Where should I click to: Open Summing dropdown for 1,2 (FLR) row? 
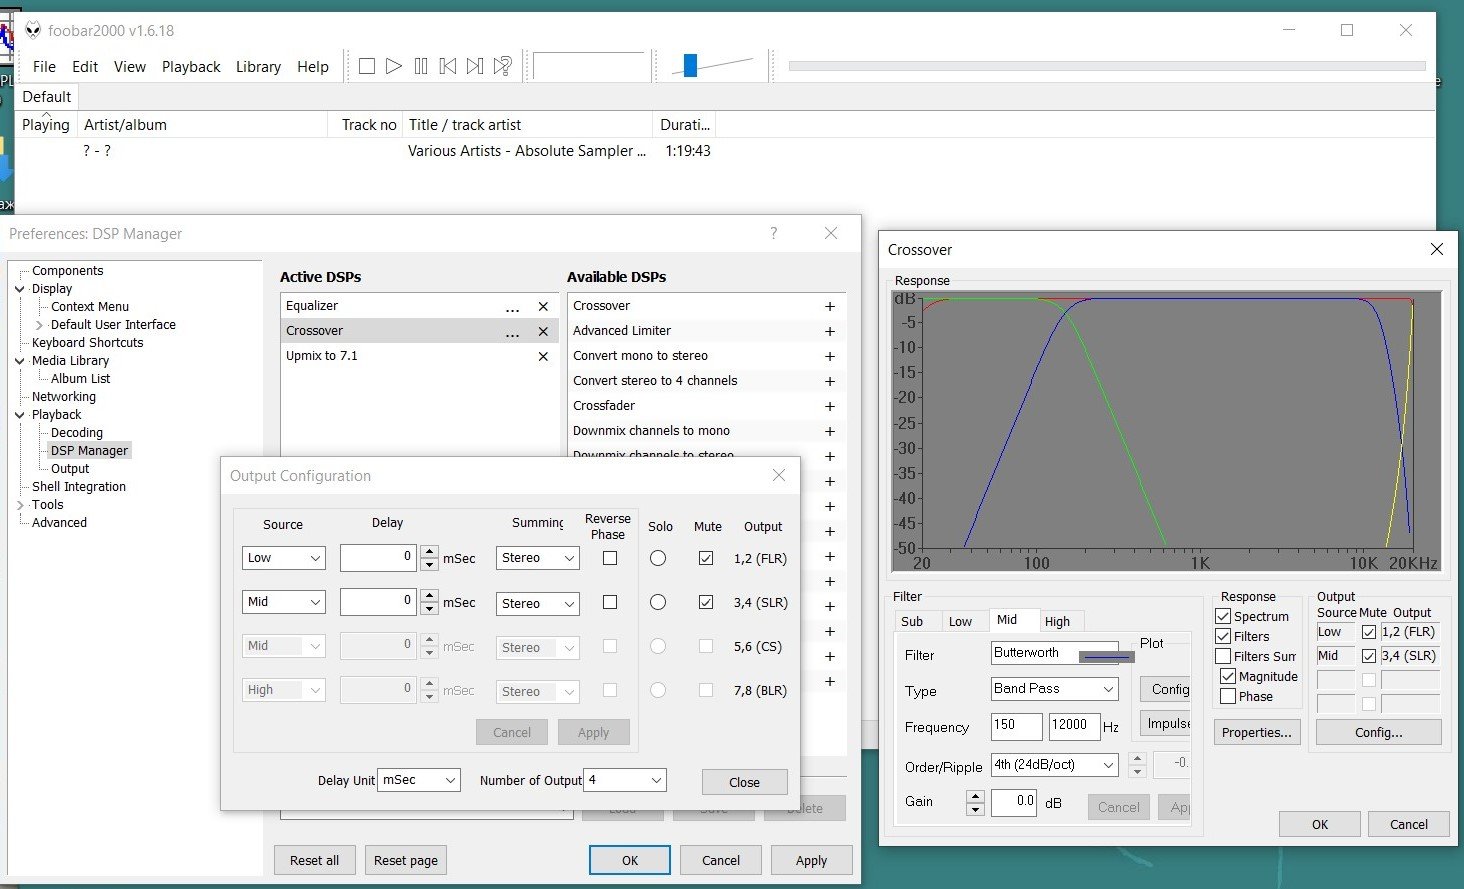(x=538, y=558)
